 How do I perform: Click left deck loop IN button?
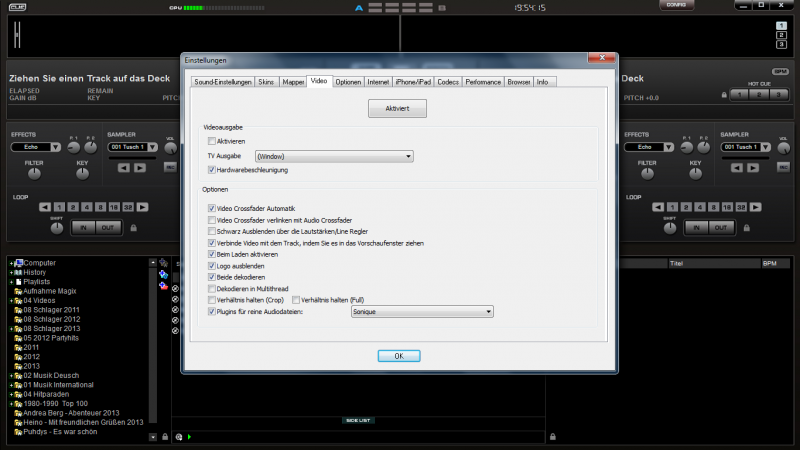[83, 228]
